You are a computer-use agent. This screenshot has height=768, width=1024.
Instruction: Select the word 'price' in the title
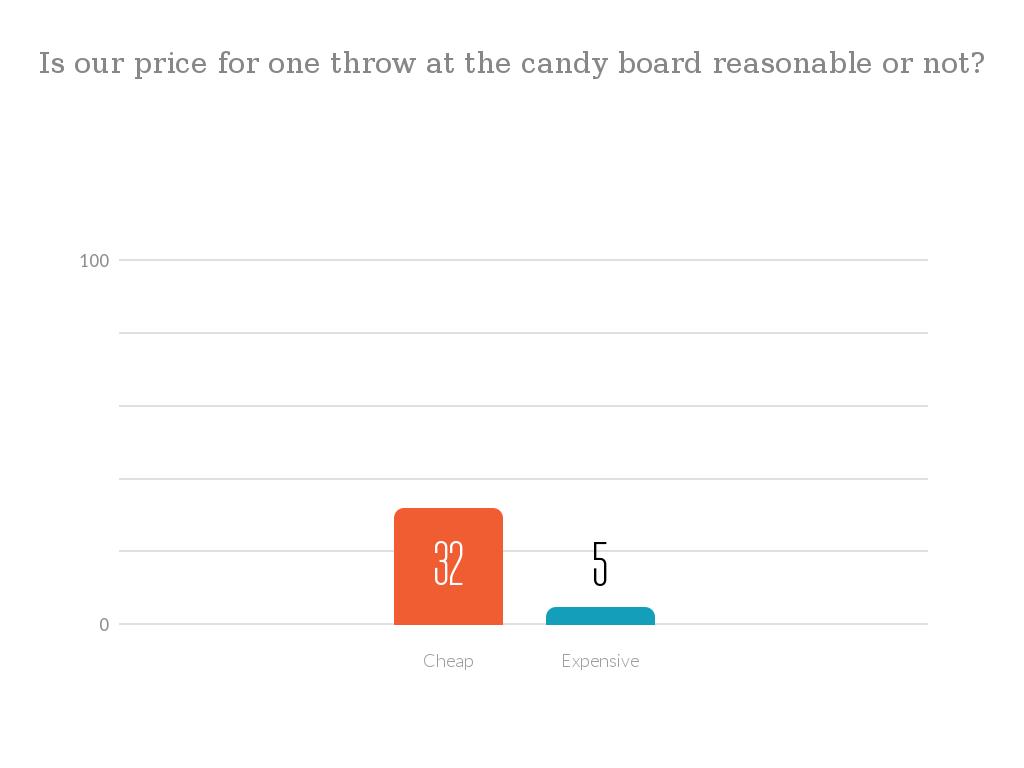(170, 65)
